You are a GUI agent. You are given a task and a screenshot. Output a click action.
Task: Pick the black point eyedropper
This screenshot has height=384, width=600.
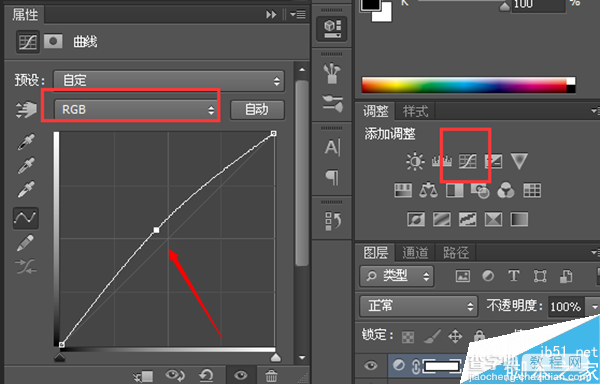(26, 142)
